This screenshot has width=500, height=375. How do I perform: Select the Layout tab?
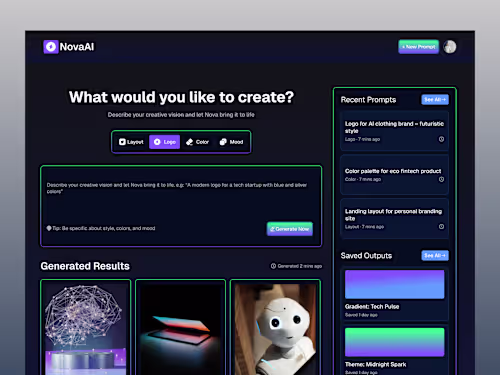coord(131,142)
